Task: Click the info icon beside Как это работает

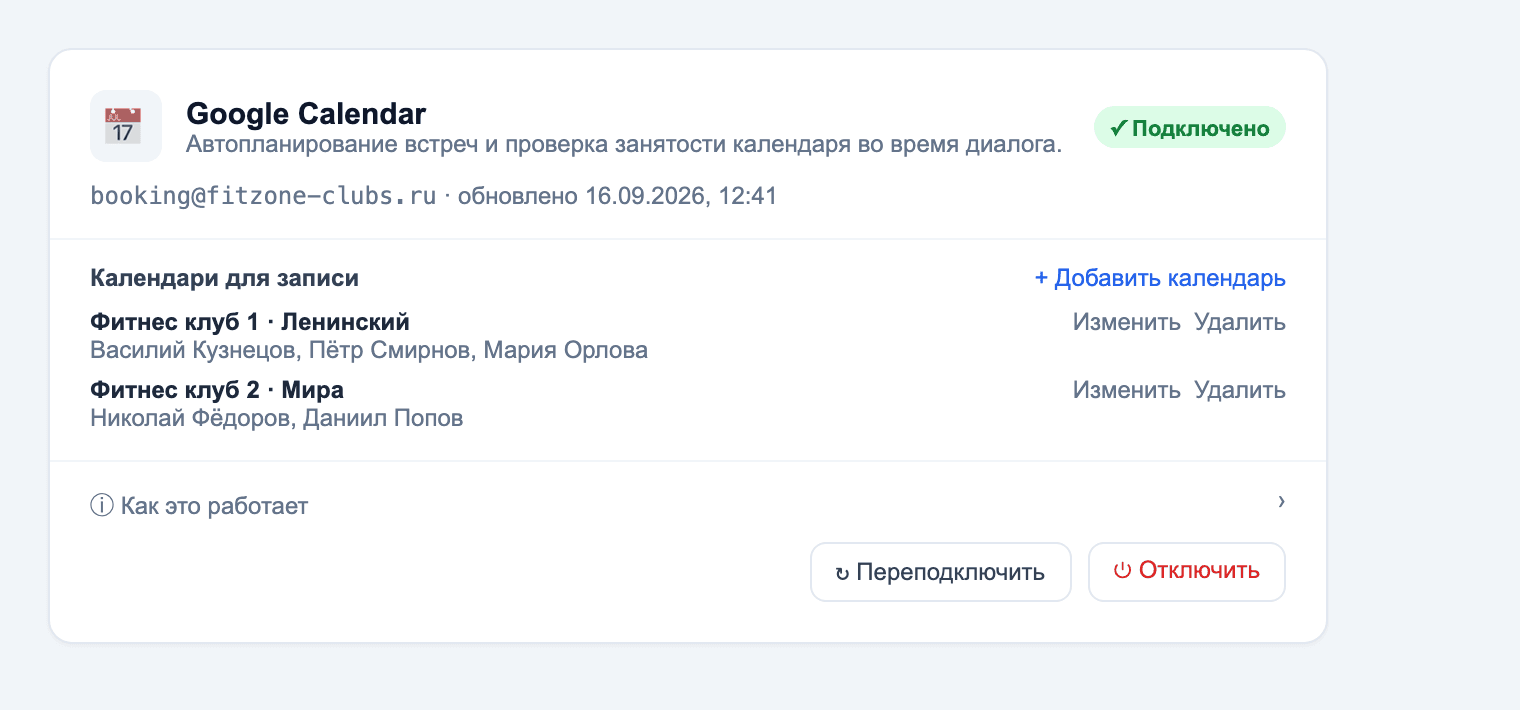Action: [102, 506]
